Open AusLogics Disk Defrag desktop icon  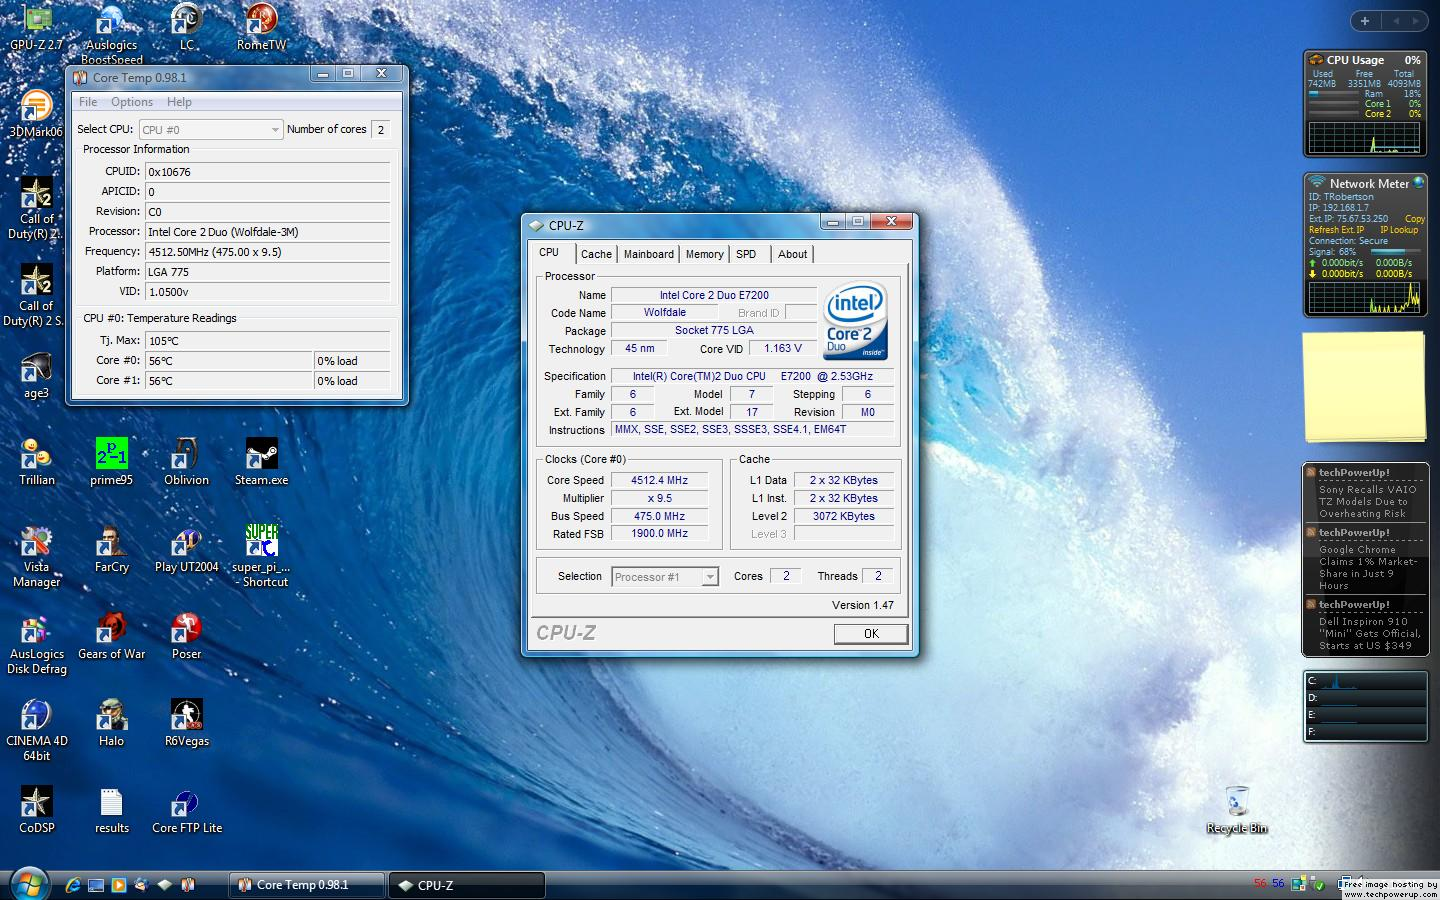pos(37,644)
